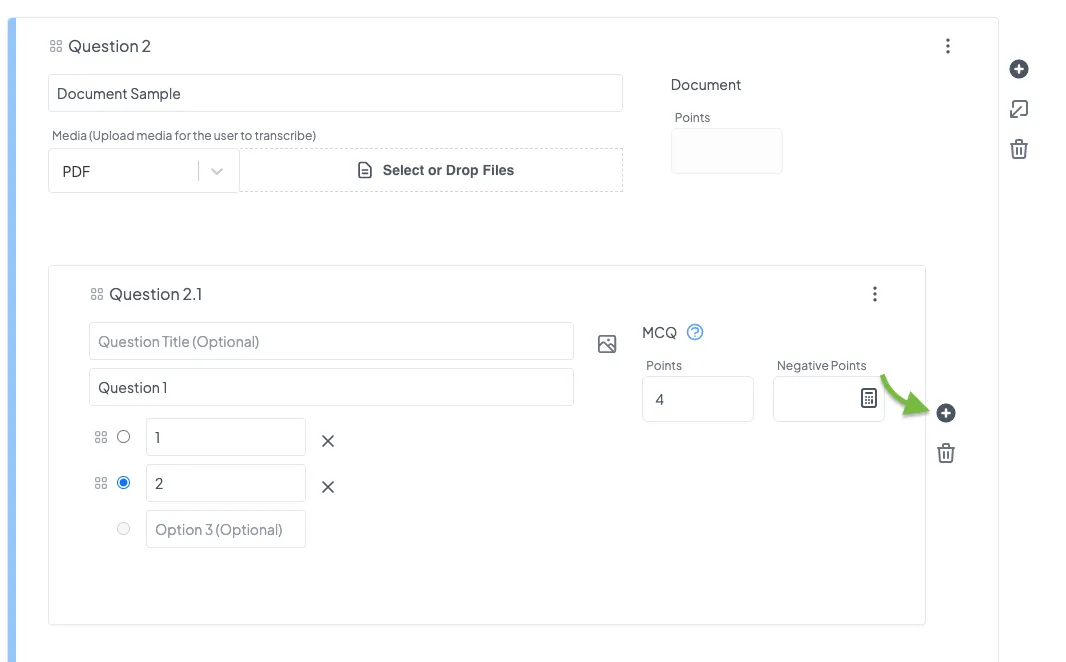Add an image to Question 2.1
1066x662 pixels.
(x=607, y=344)
